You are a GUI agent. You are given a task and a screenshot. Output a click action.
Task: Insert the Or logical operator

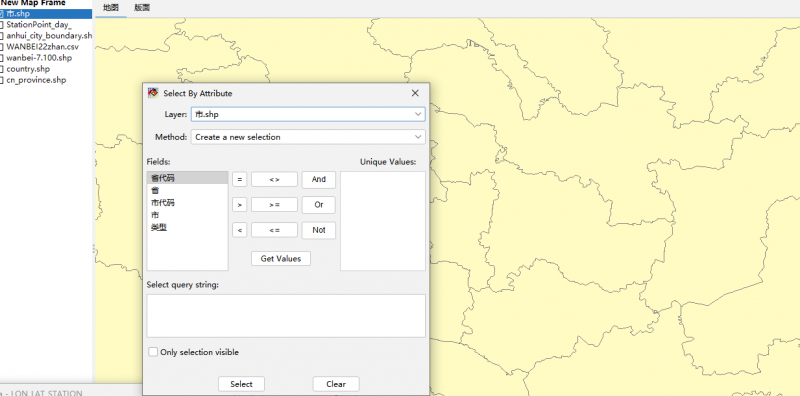point(318,205)
